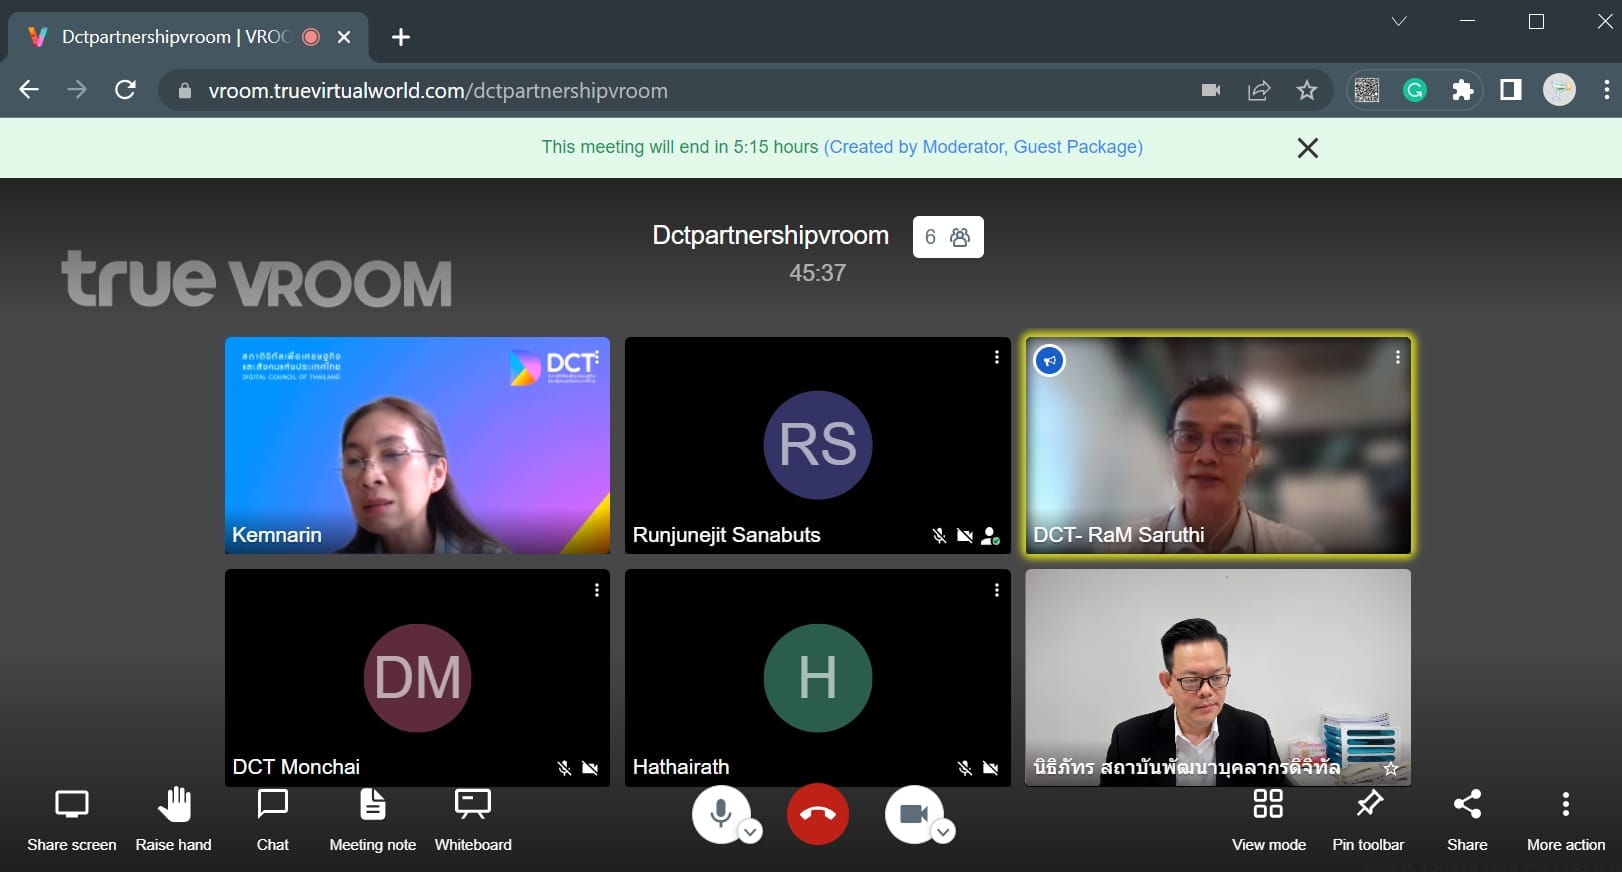The width and height of the screenshot is (1622, 872).
Task: Open View mode layout options
Action: (x=1268, y=805)
